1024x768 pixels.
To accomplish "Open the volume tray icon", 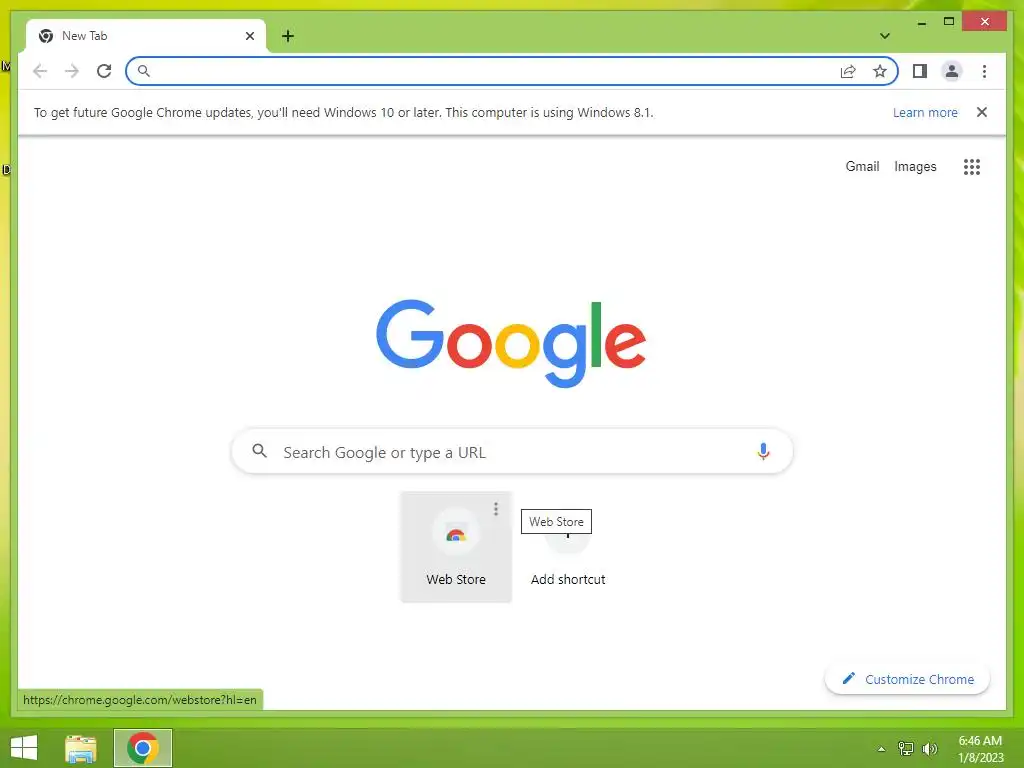I will [x=929, y=749].
